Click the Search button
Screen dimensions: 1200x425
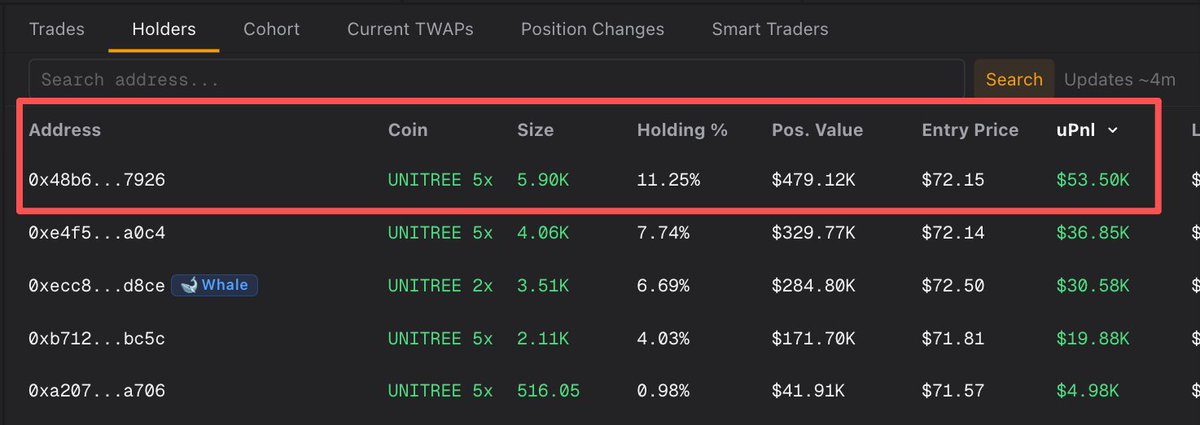[1014, 80]
